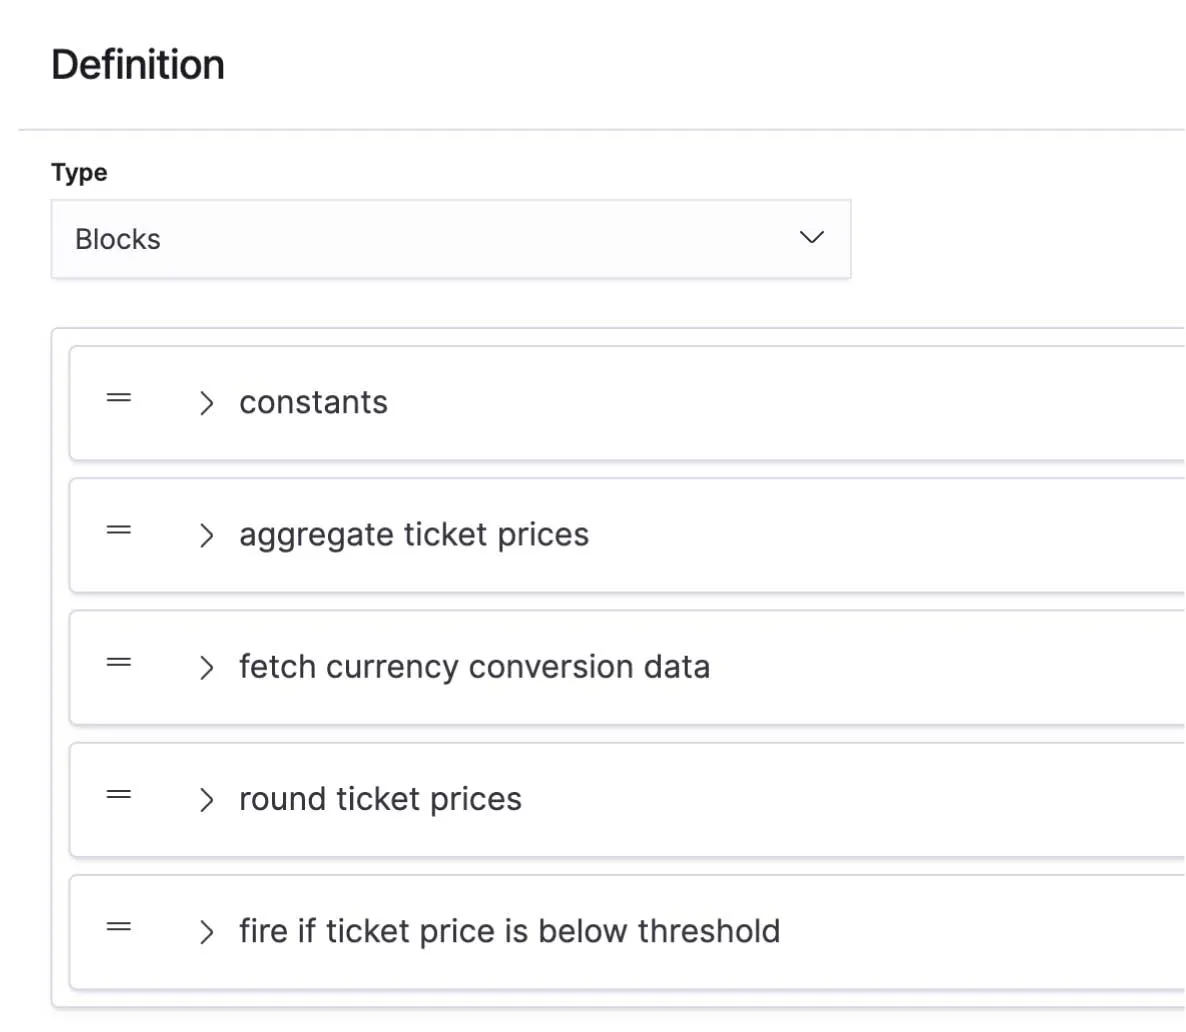Viewport: 1186px width, 1032px height.
Task: Click drag handle of aggregate ticket prices
Action: (x=119, y=530)
